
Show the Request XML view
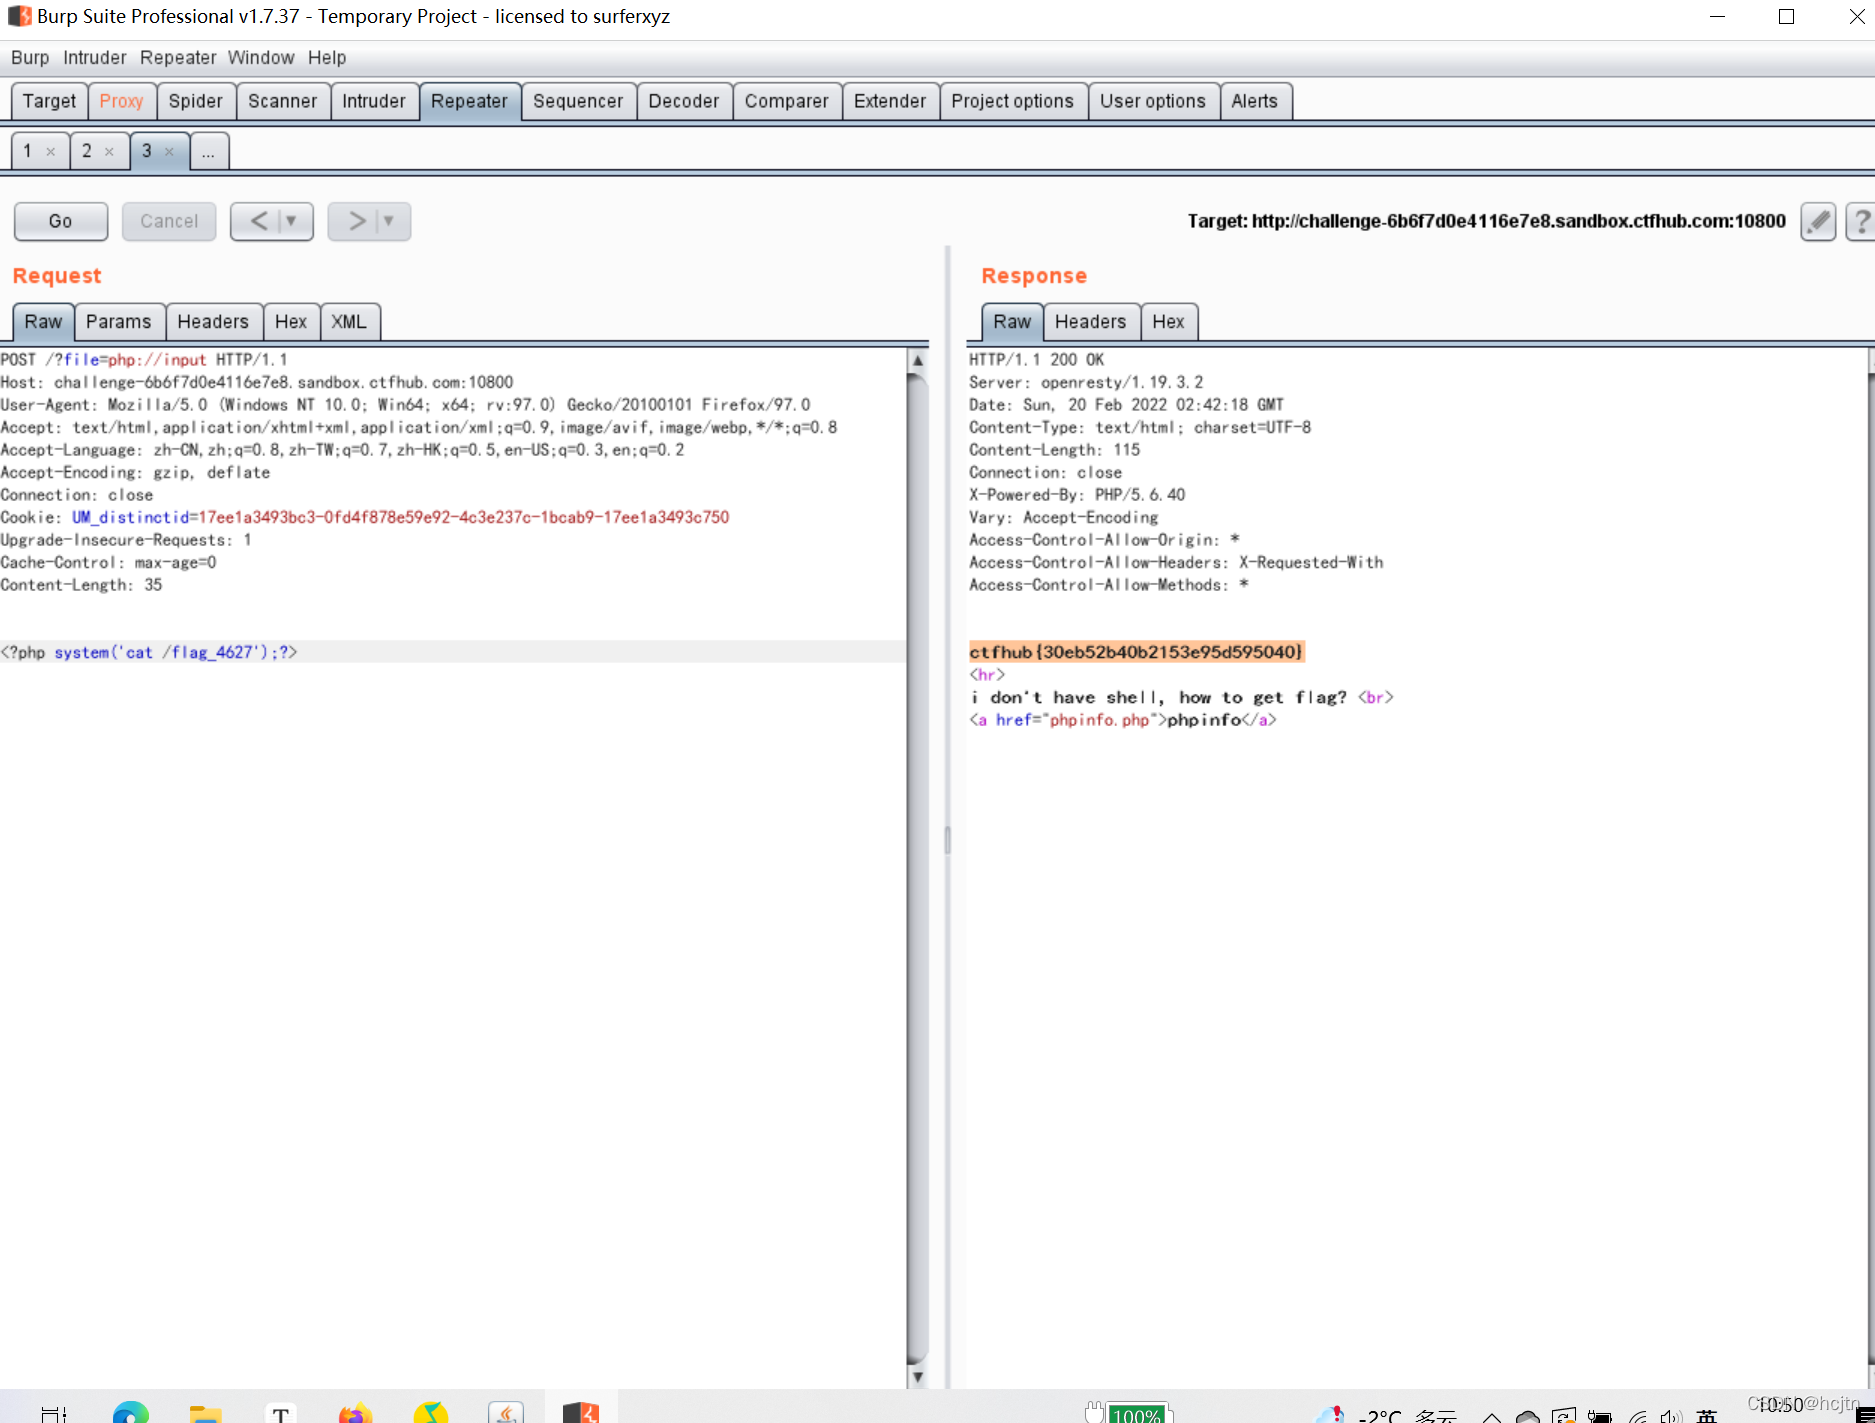point(349,322)
